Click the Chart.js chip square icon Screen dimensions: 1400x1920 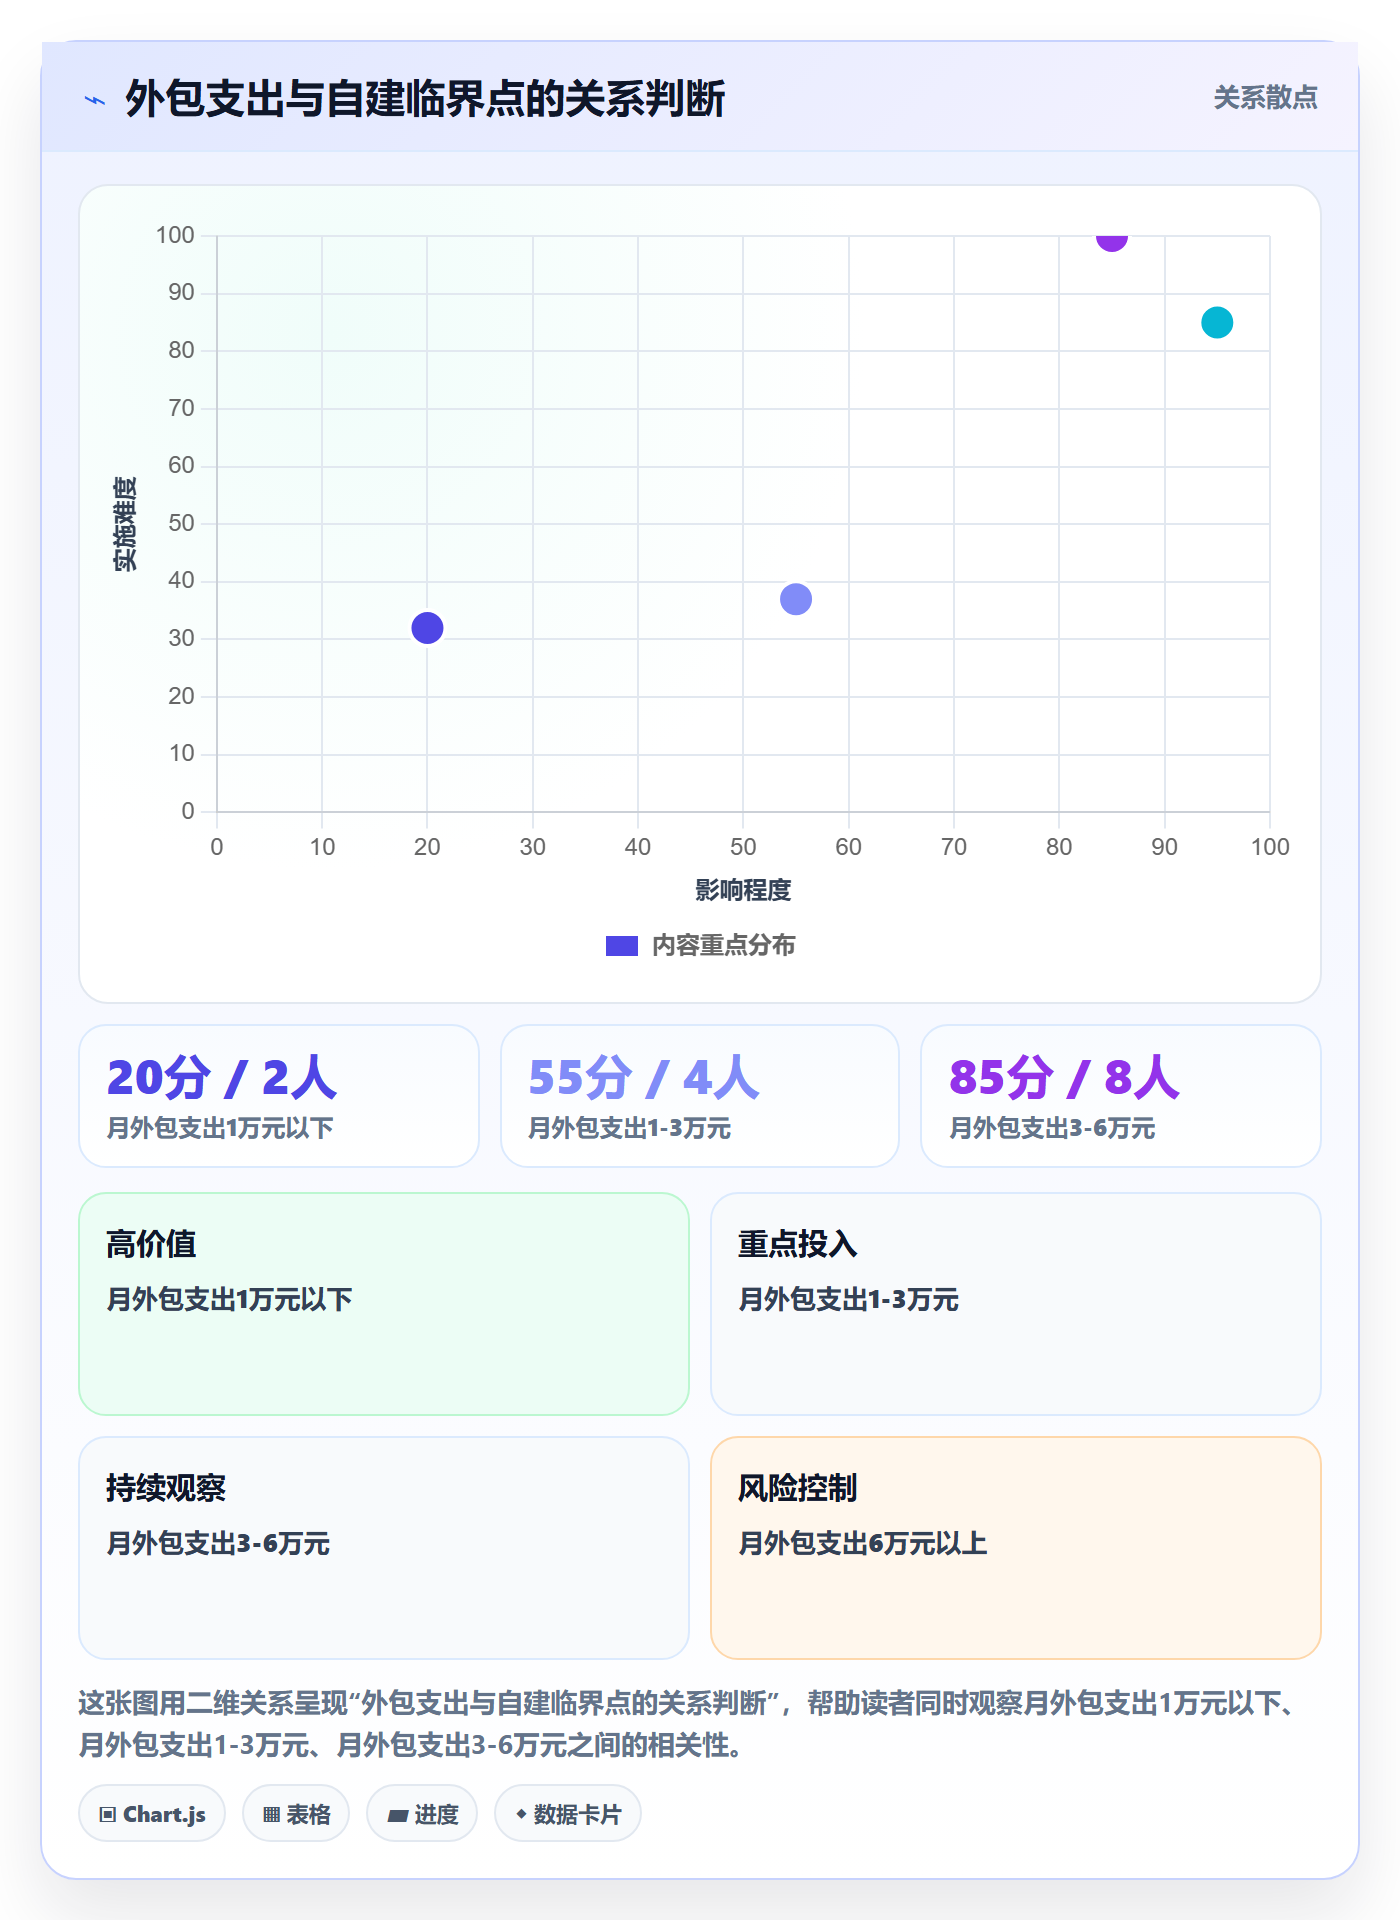click(108, 1815)
